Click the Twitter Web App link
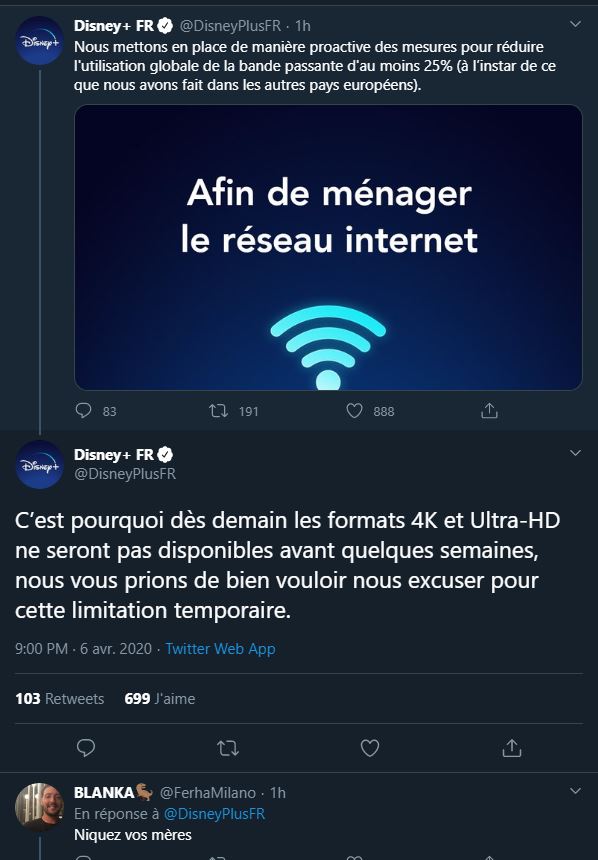 tap(221, 649)
